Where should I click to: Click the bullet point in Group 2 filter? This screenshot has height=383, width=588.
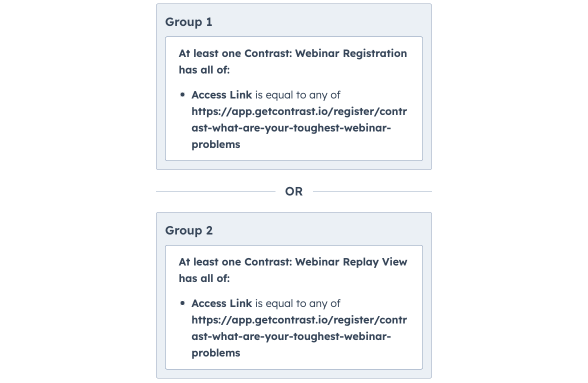click(183, 303)
